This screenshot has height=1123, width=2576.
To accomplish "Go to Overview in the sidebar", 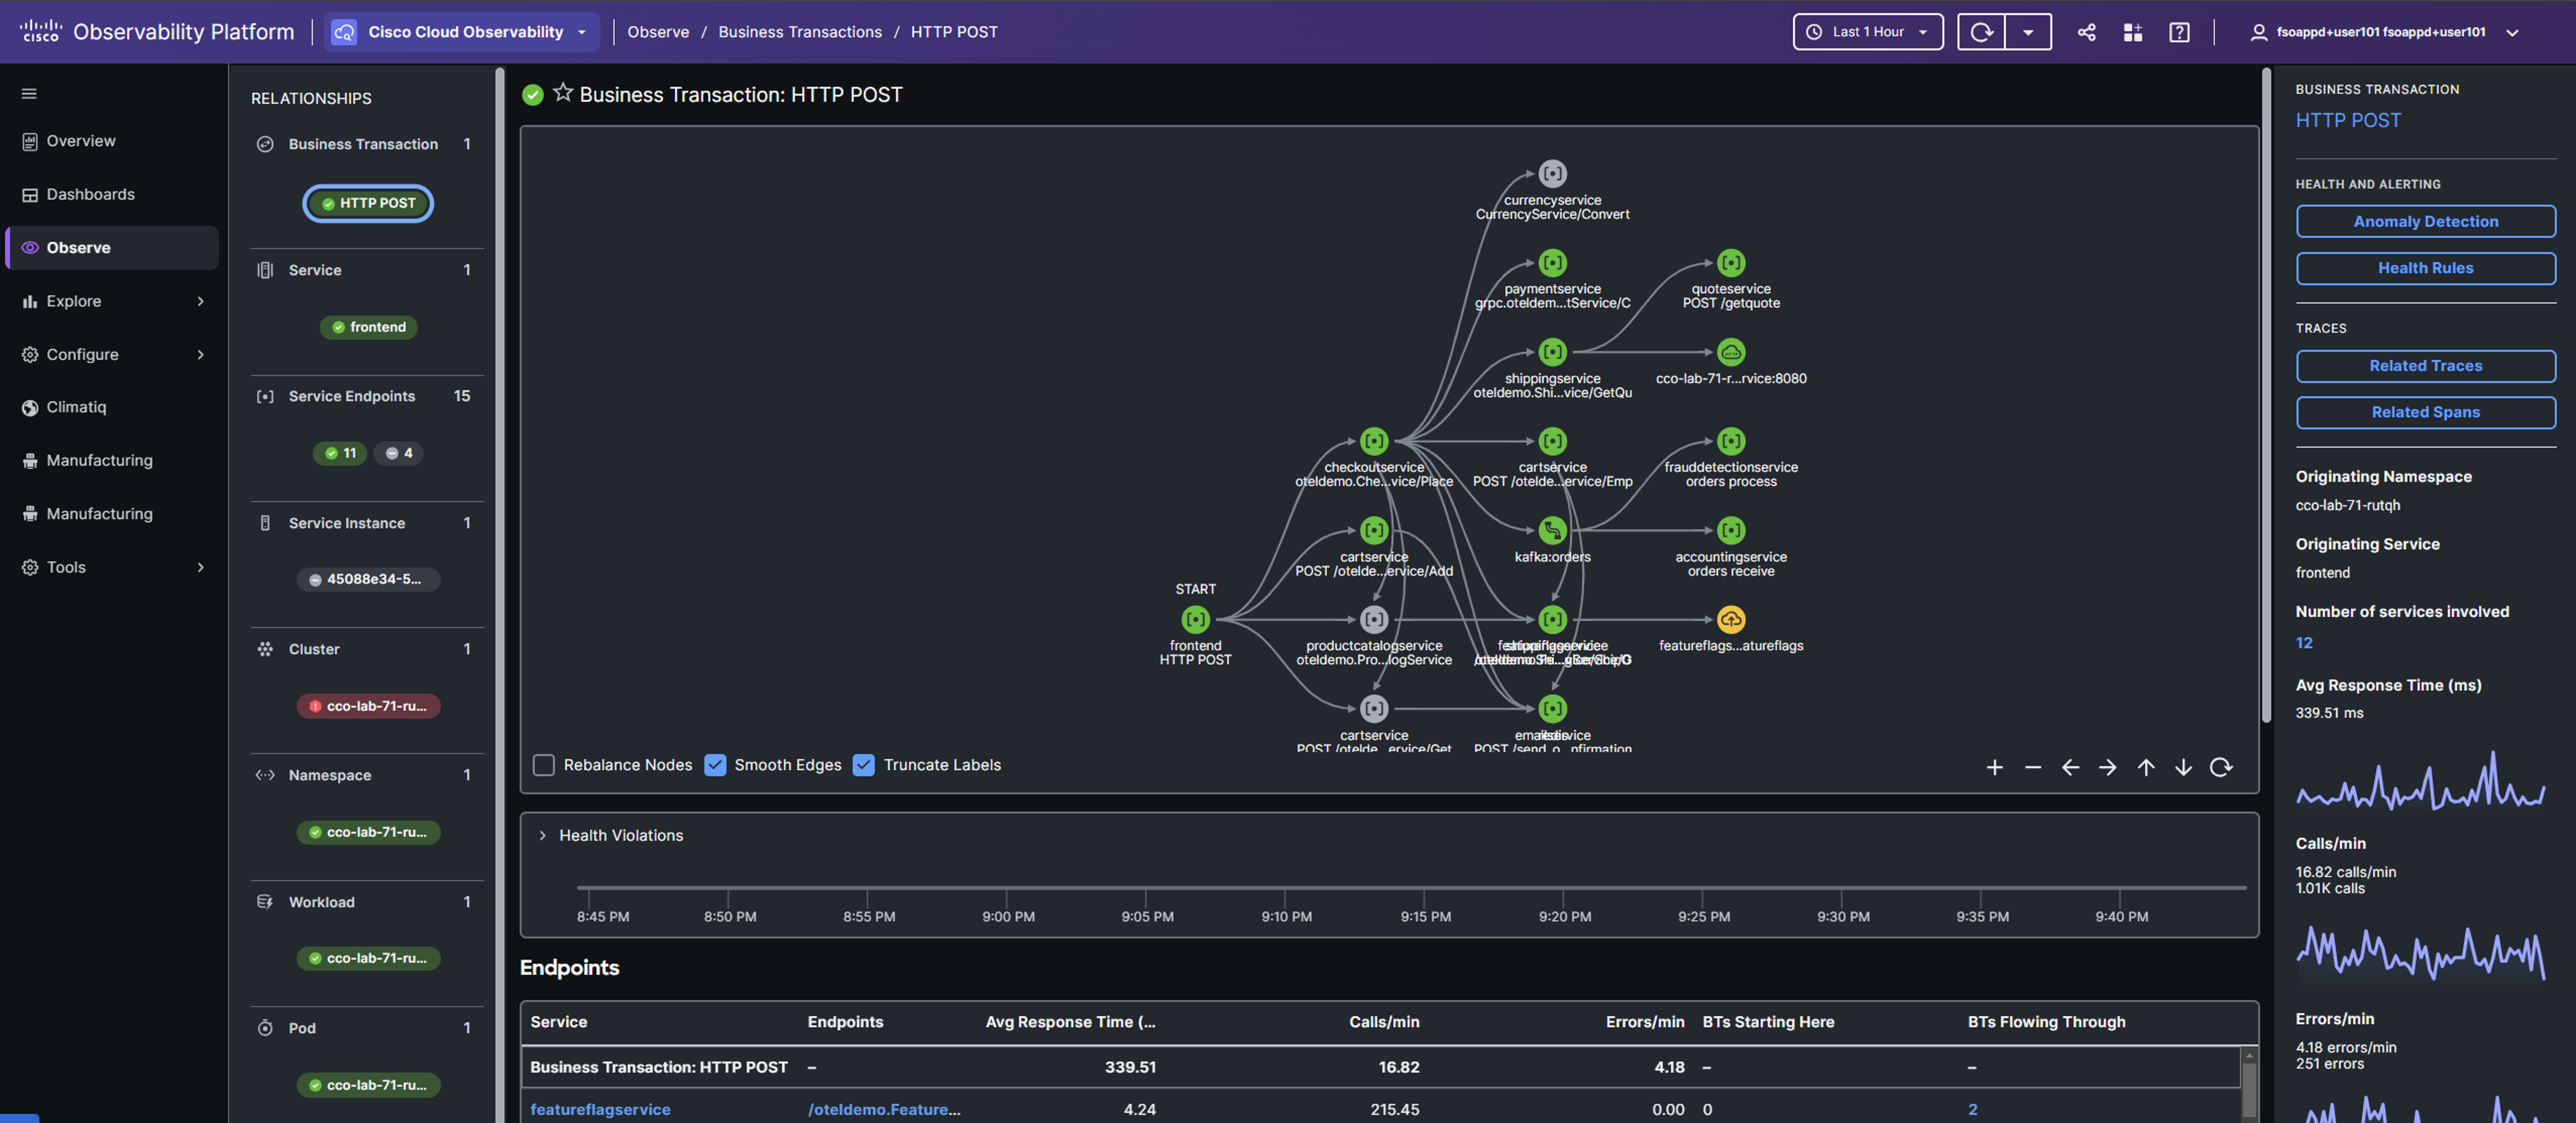I will pyautogui.click(x=80, y=141).
